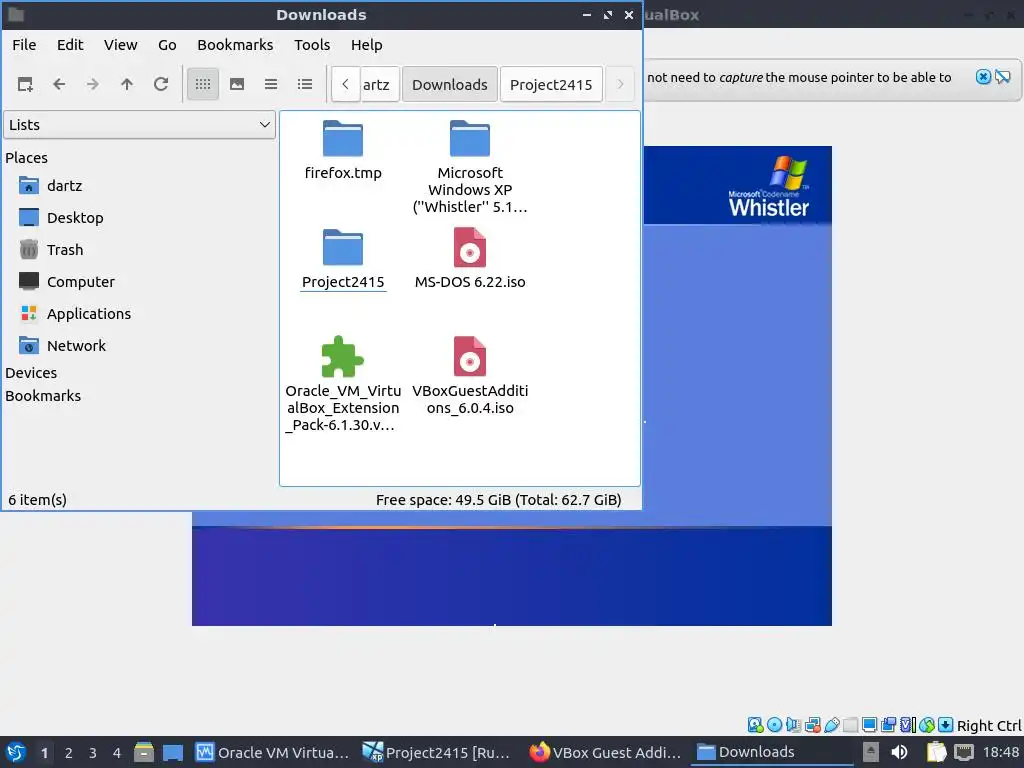Click VirtualBox hard disk activity indicator

click(x=756, y=725)
